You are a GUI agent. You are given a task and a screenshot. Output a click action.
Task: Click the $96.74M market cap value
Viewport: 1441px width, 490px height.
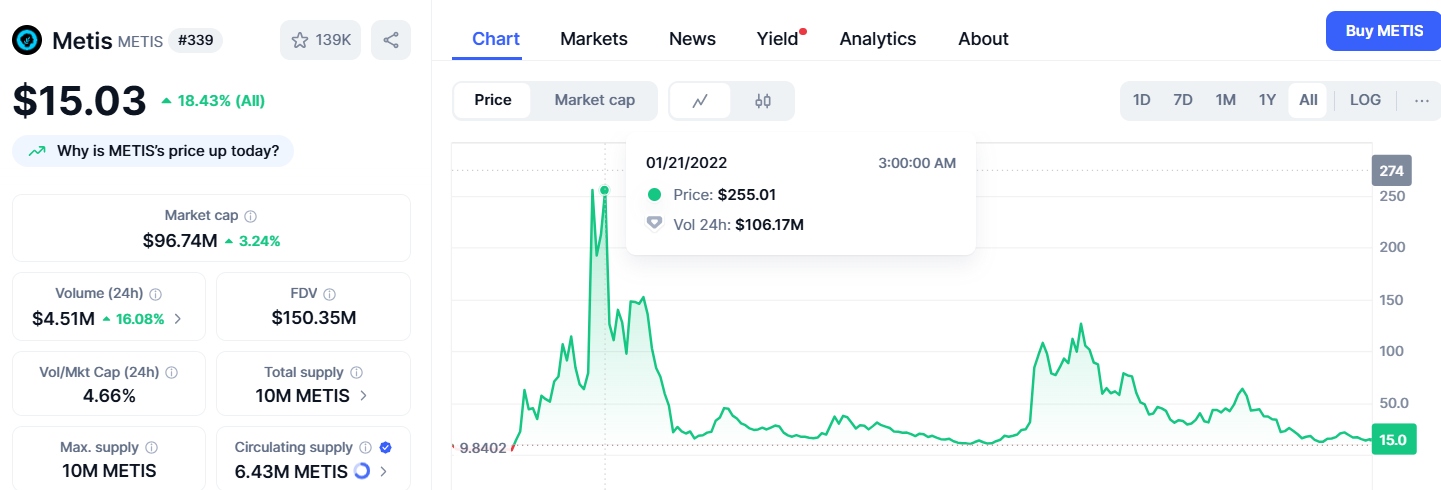click(x=180, y=241)
